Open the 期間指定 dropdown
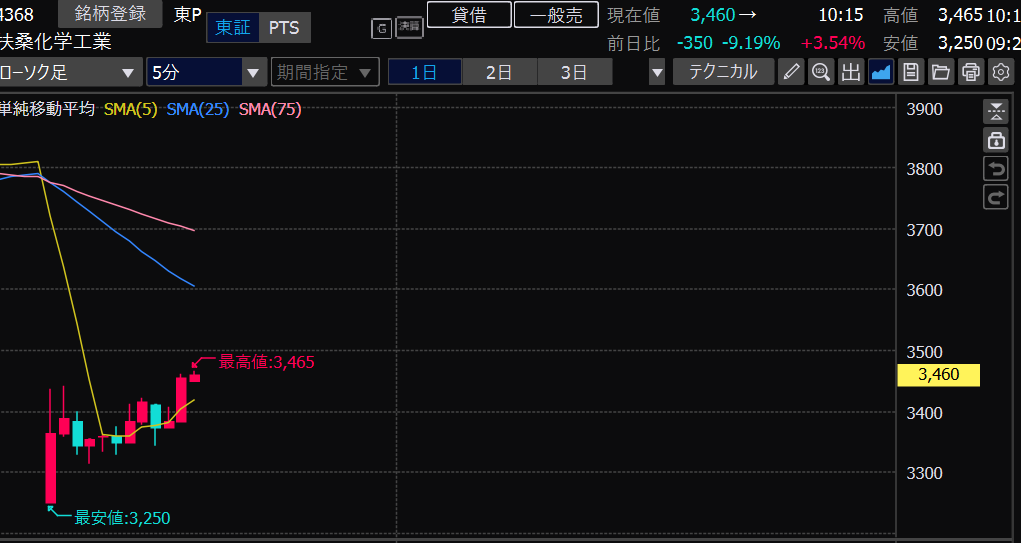The width and height of the screenshot is (1021, 543). 325,72
